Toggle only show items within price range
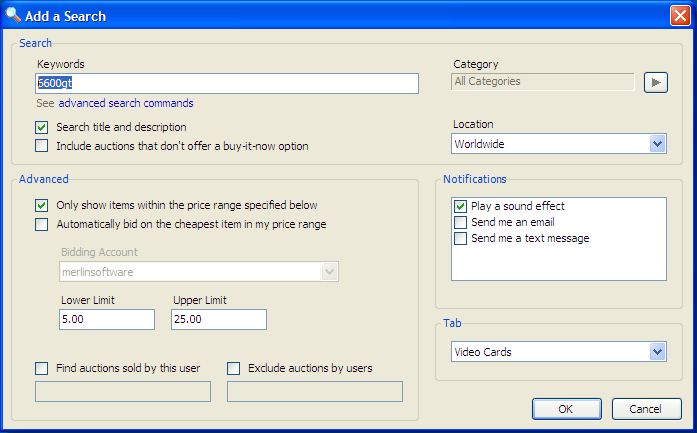Viewport: 697px width, 433px height. pyautogui.click(x=42, y=205)
